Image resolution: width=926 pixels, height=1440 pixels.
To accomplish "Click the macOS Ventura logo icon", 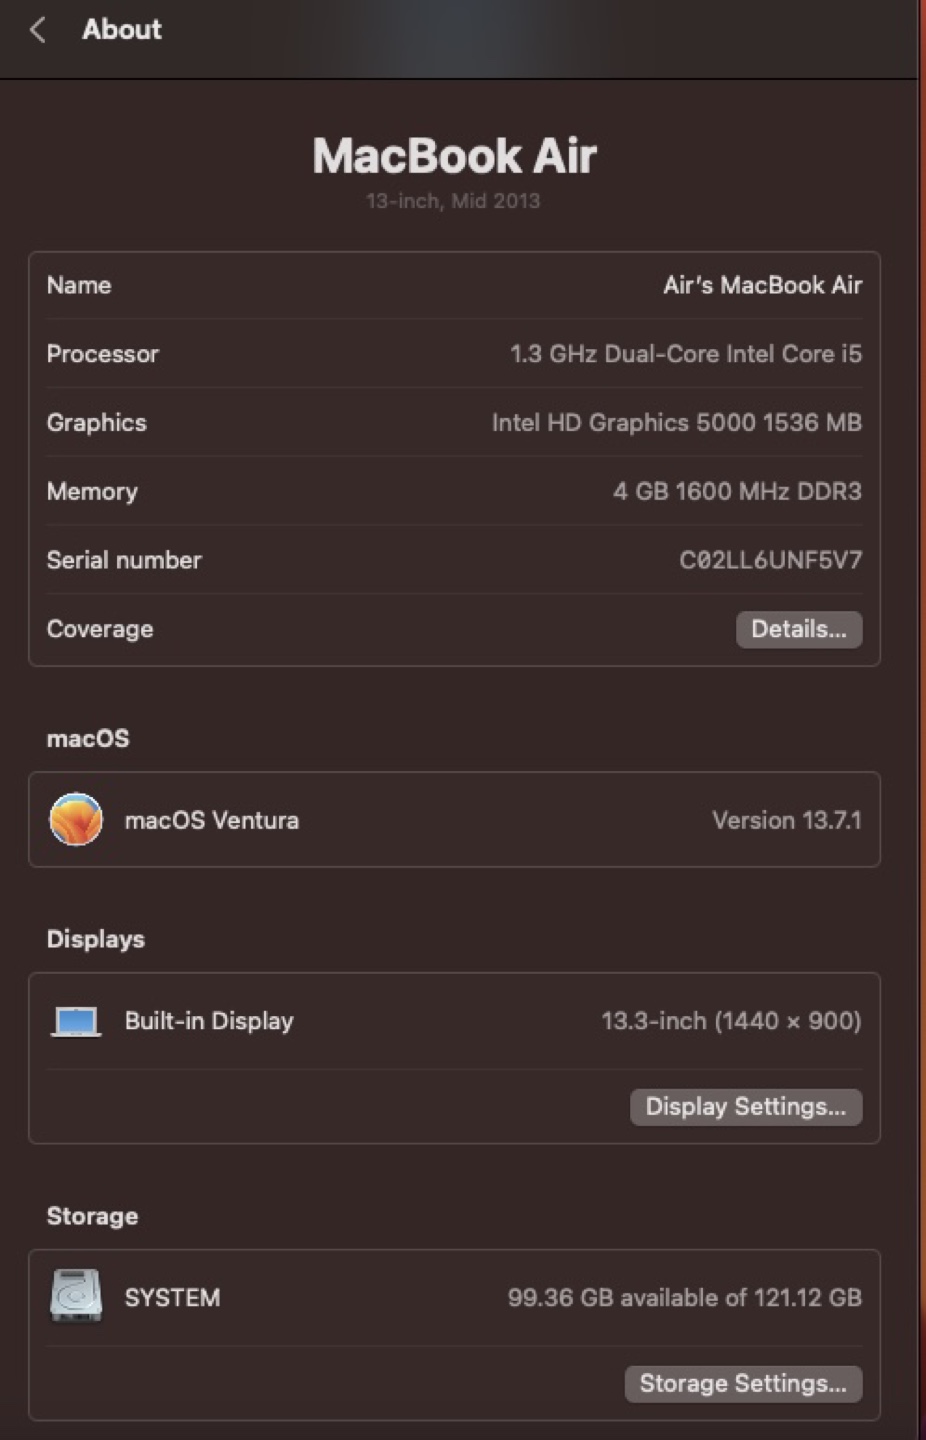I will click(76, 819).
